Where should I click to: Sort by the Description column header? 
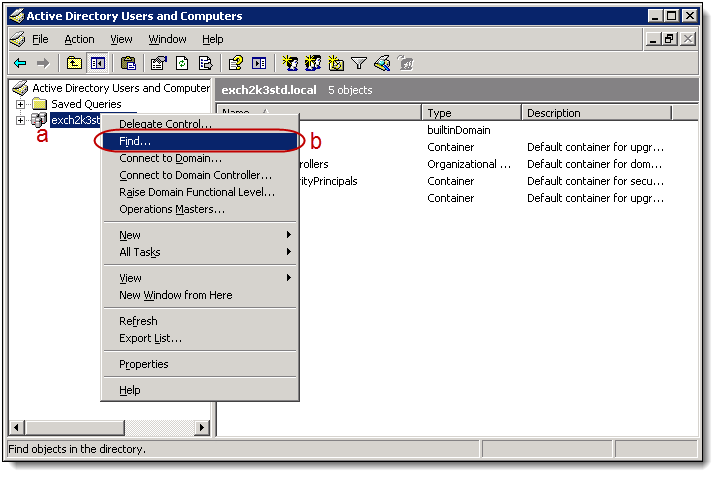coord(596,113)
